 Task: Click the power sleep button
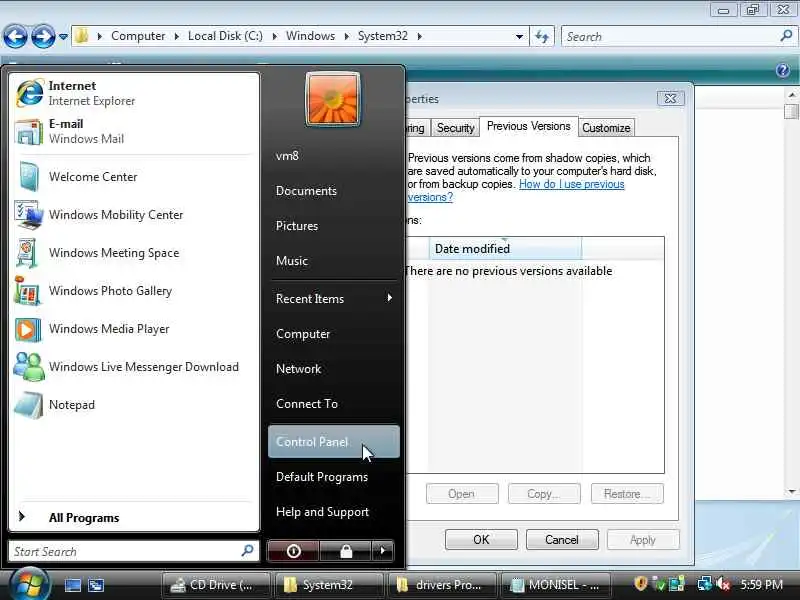click(x=293, y=551)
